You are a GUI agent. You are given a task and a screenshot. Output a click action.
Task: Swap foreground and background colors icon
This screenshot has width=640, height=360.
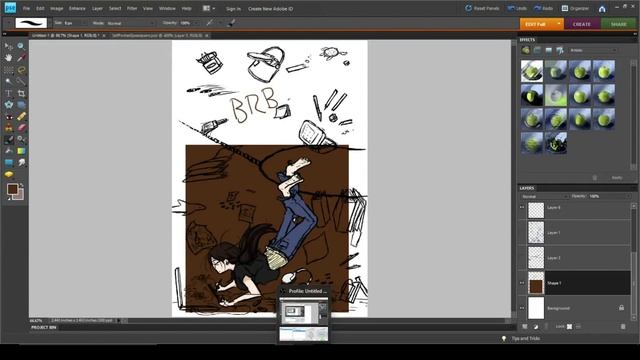coord(21,185)
